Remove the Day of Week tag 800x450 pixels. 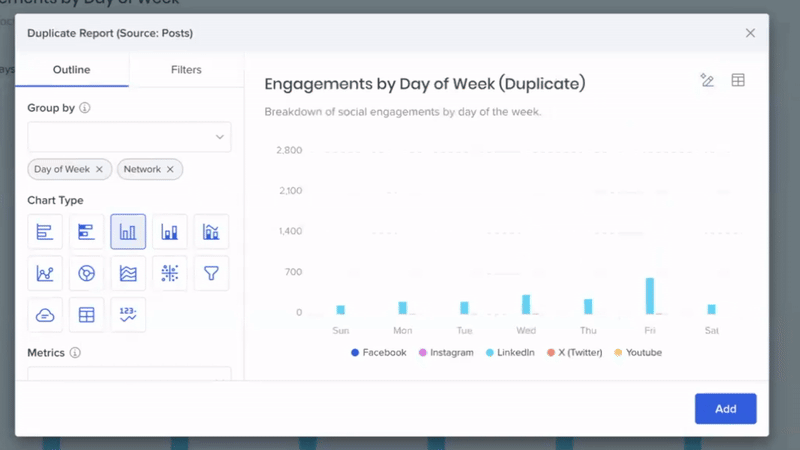[x=99, y=170]
